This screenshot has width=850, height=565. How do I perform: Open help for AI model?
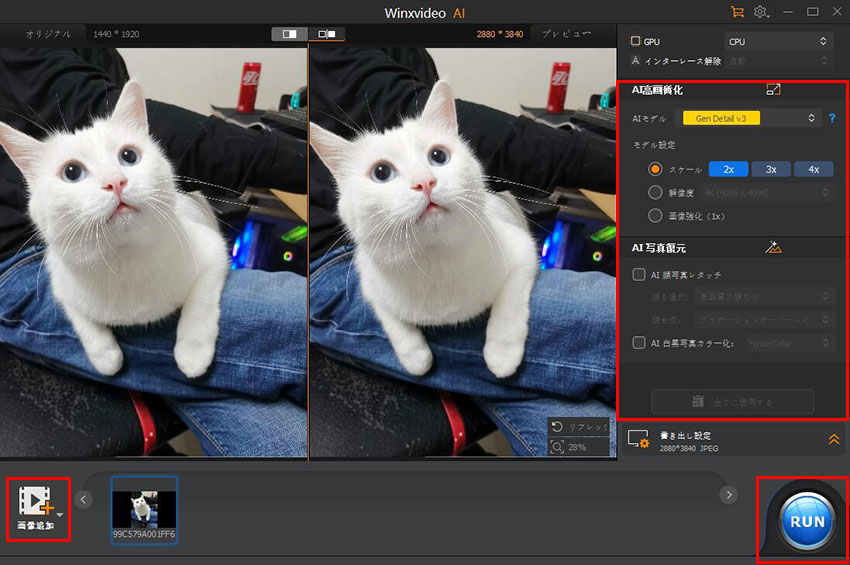click(x=832, y=118)
